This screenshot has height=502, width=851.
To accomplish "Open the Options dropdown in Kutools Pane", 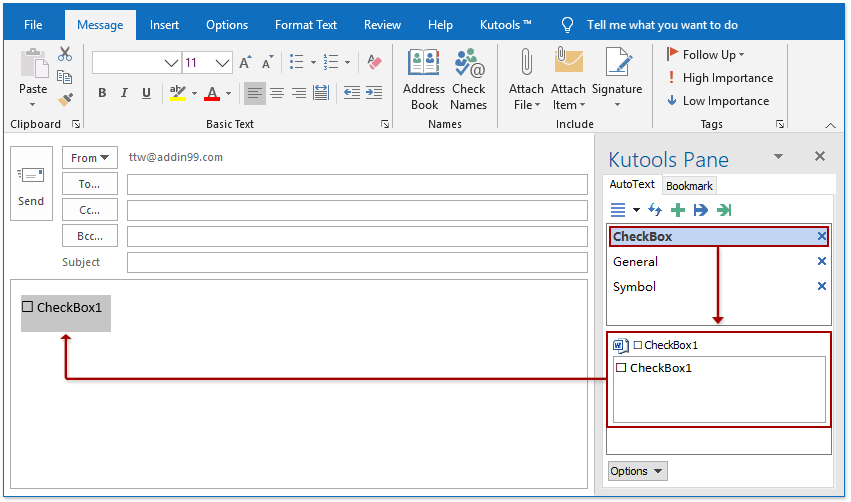I will [x=637, y=471].
